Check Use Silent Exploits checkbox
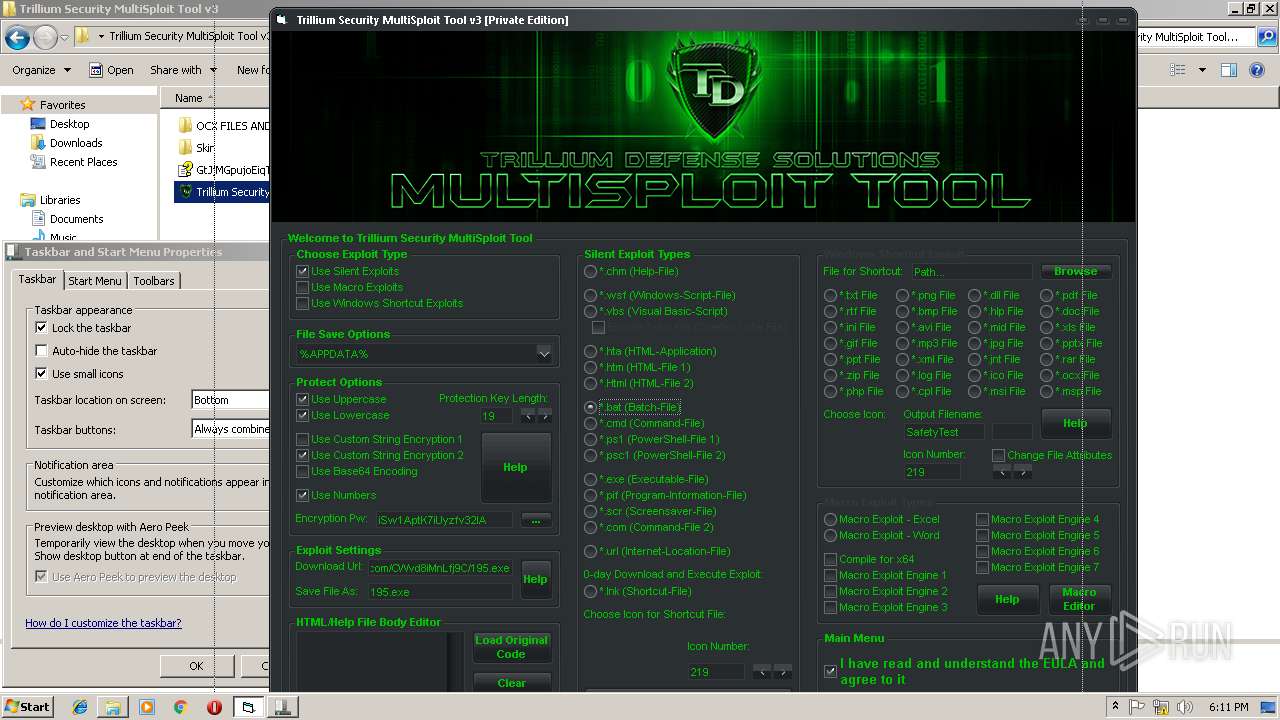Image resolution: width=1280 pixels, height=720 pixels. [303, 271]
